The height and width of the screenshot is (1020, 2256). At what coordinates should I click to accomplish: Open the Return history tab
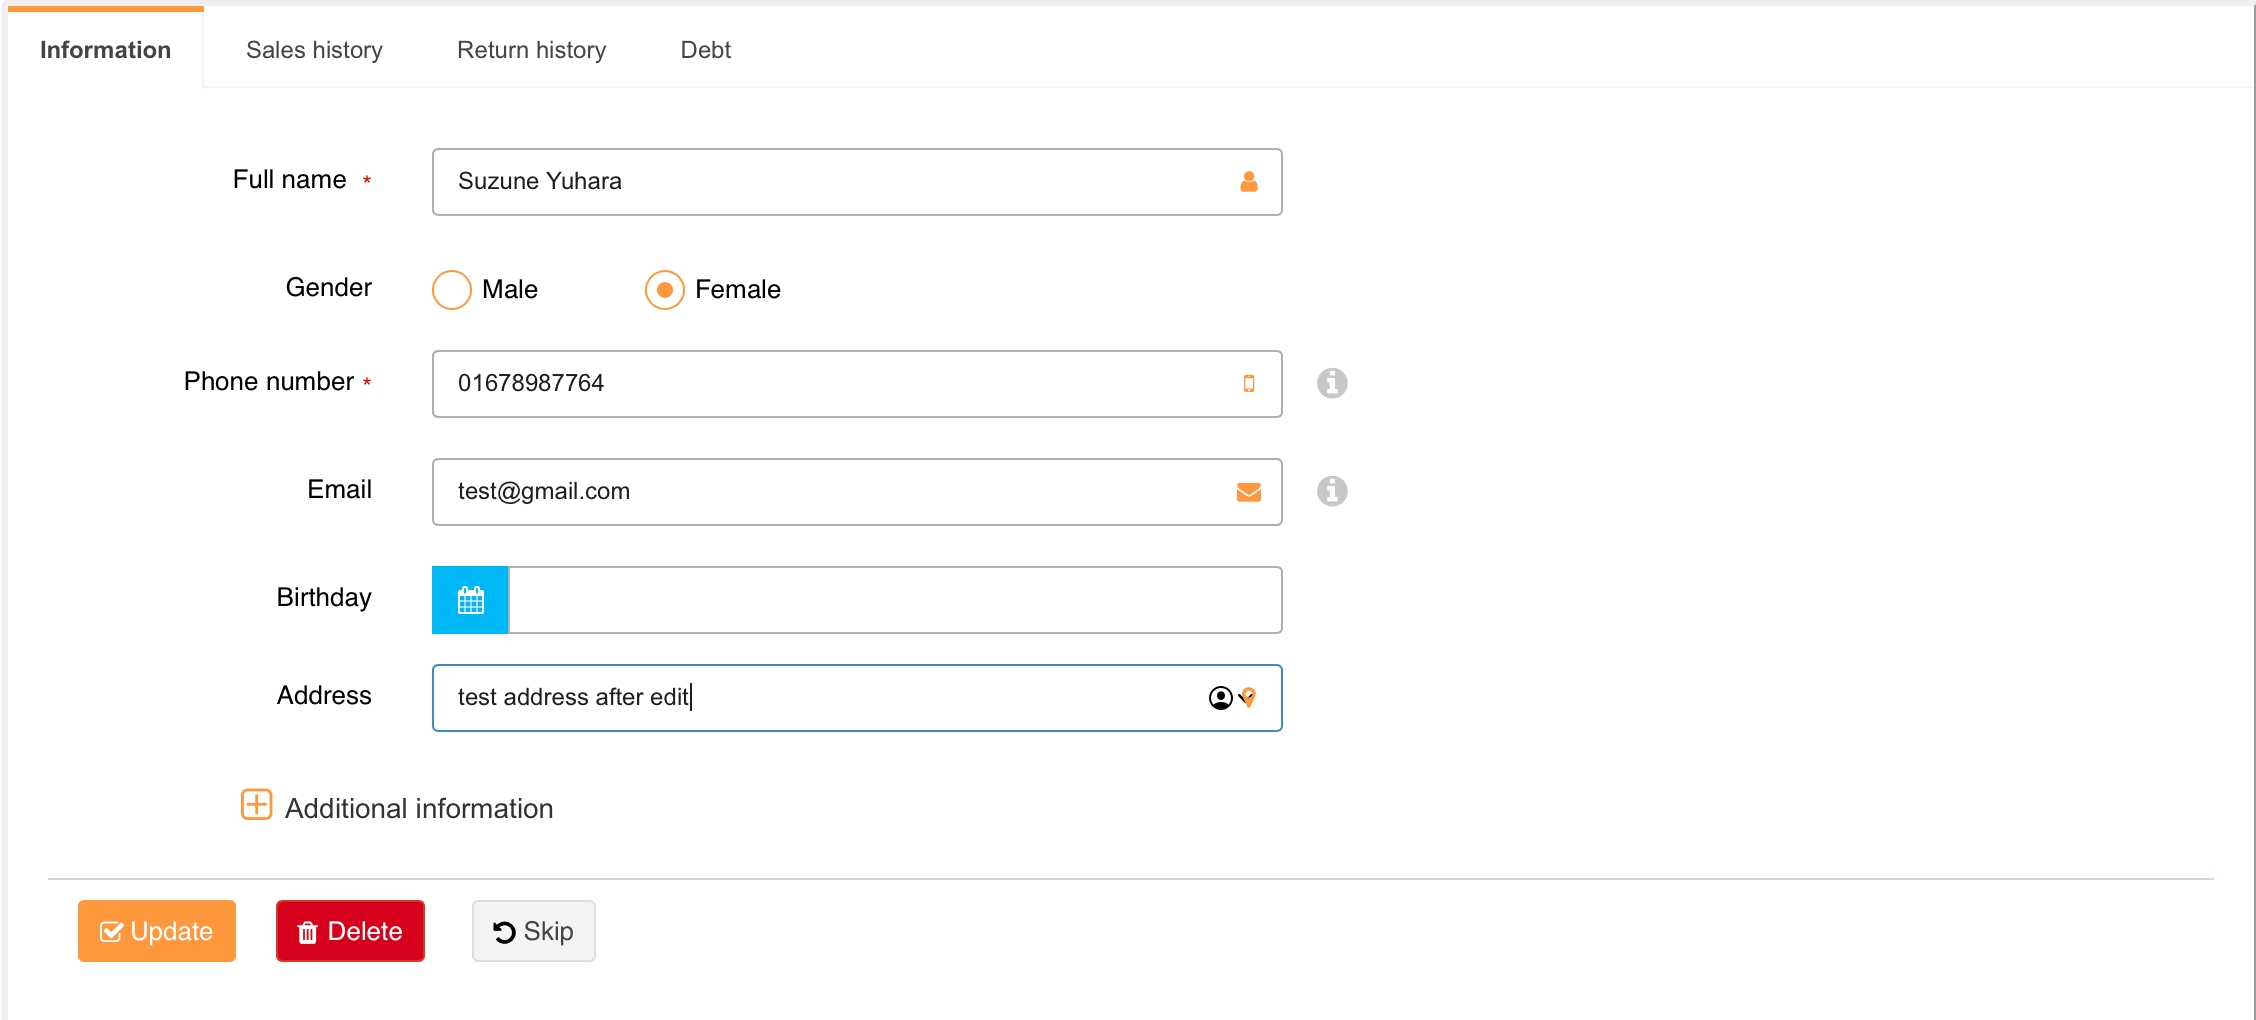point(531,50)
